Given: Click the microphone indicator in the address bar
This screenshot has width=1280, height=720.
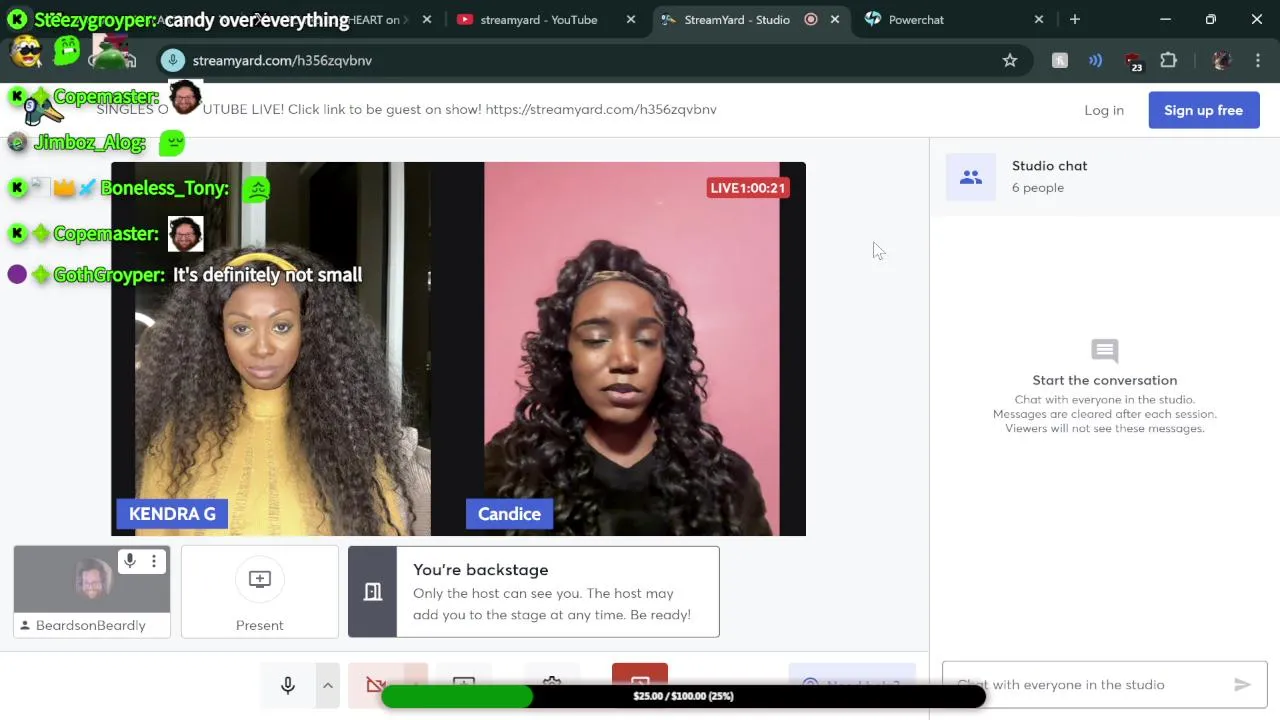Looking at the screenshot, I should [173, 60].
